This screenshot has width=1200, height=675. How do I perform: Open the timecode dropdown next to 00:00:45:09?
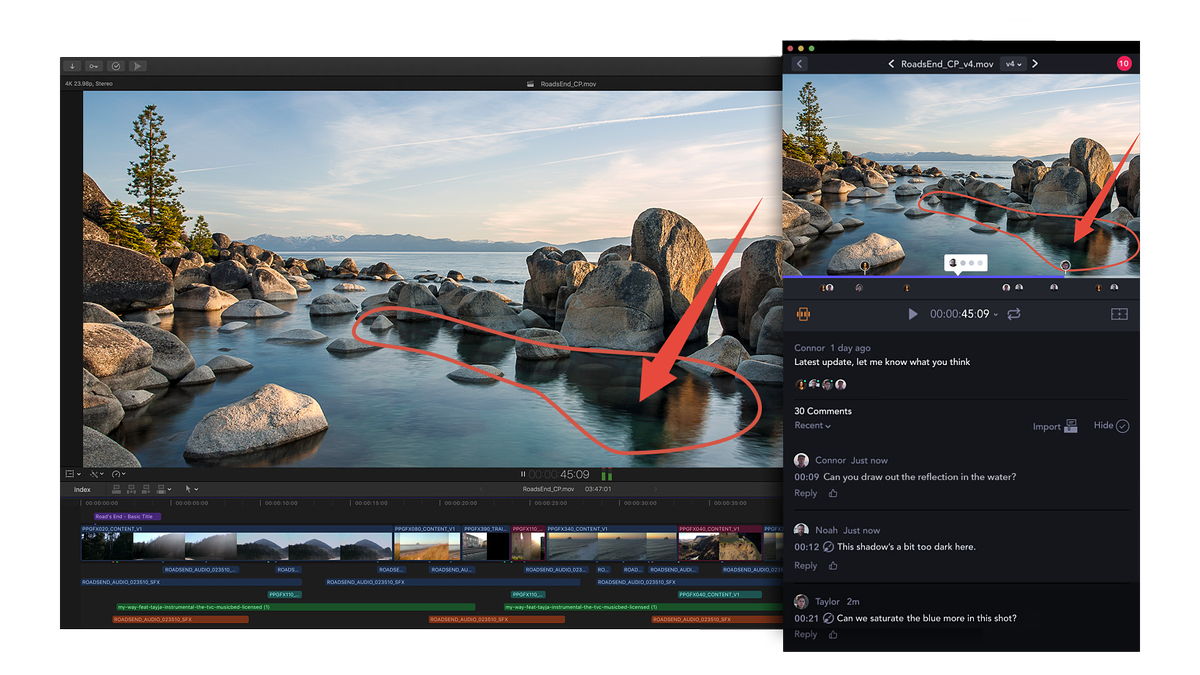pos(995,313)
